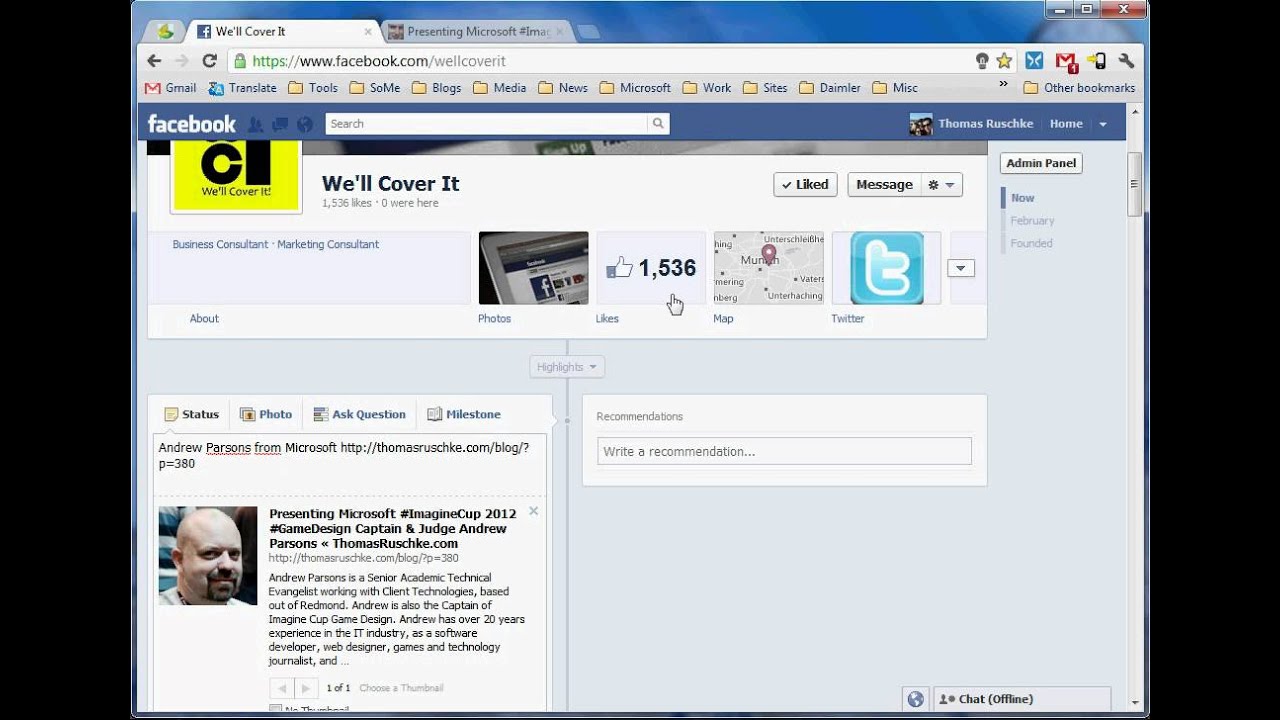The image size is (1280, 720).
Task: Open the Munich map tile
Action: (x=769, y=268)
